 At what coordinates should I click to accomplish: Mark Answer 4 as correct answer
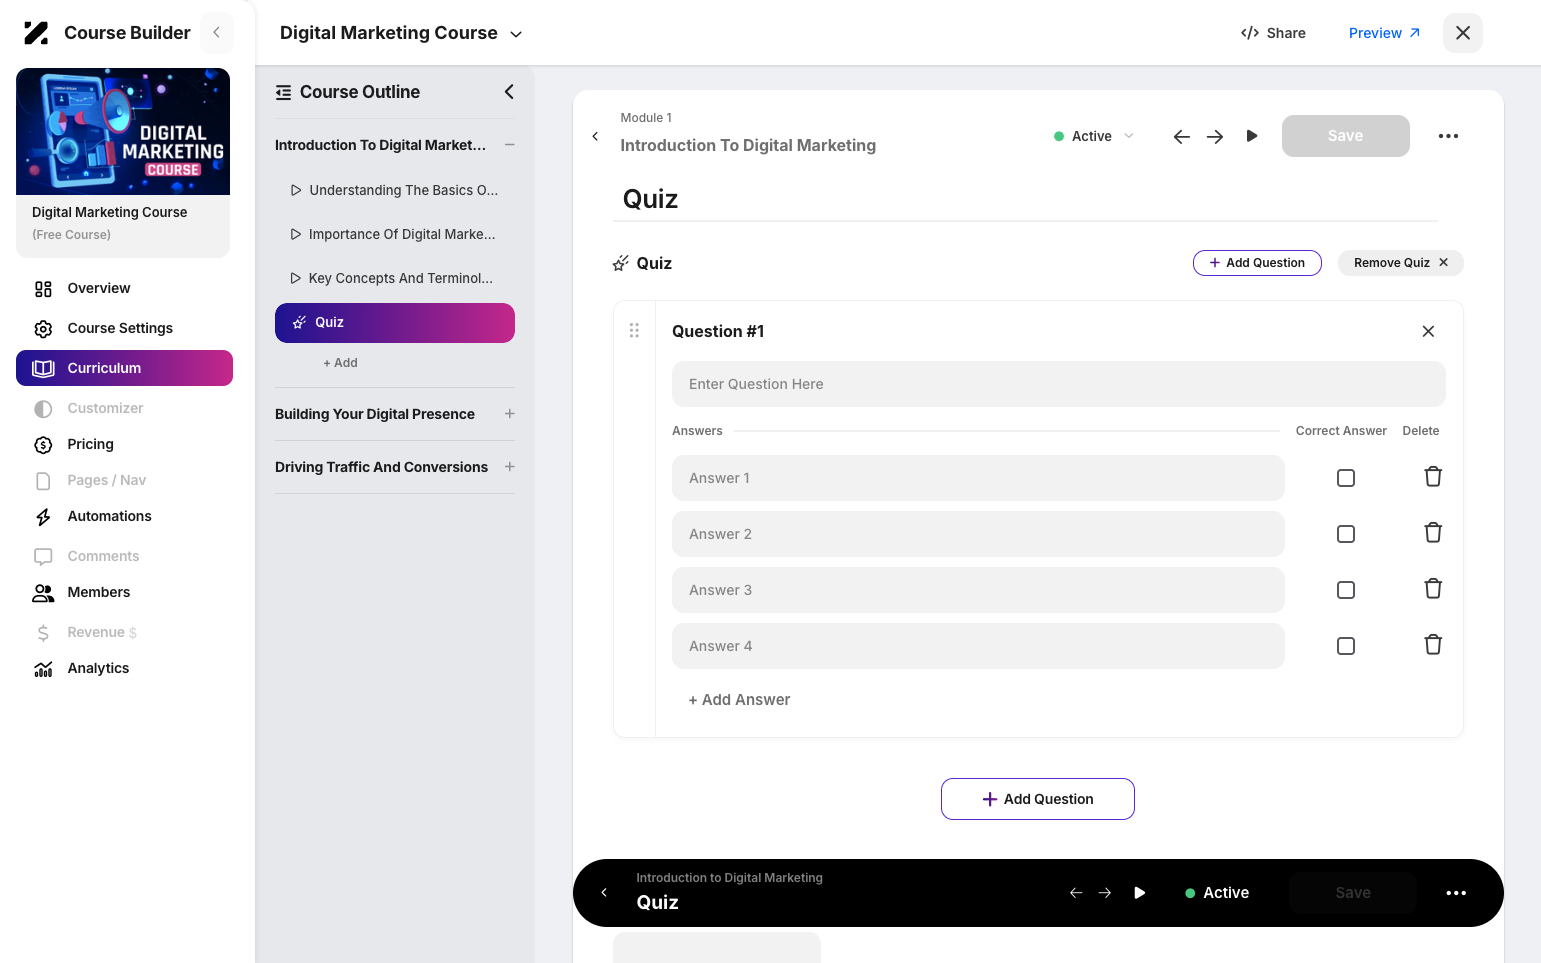coord(1346,646)
